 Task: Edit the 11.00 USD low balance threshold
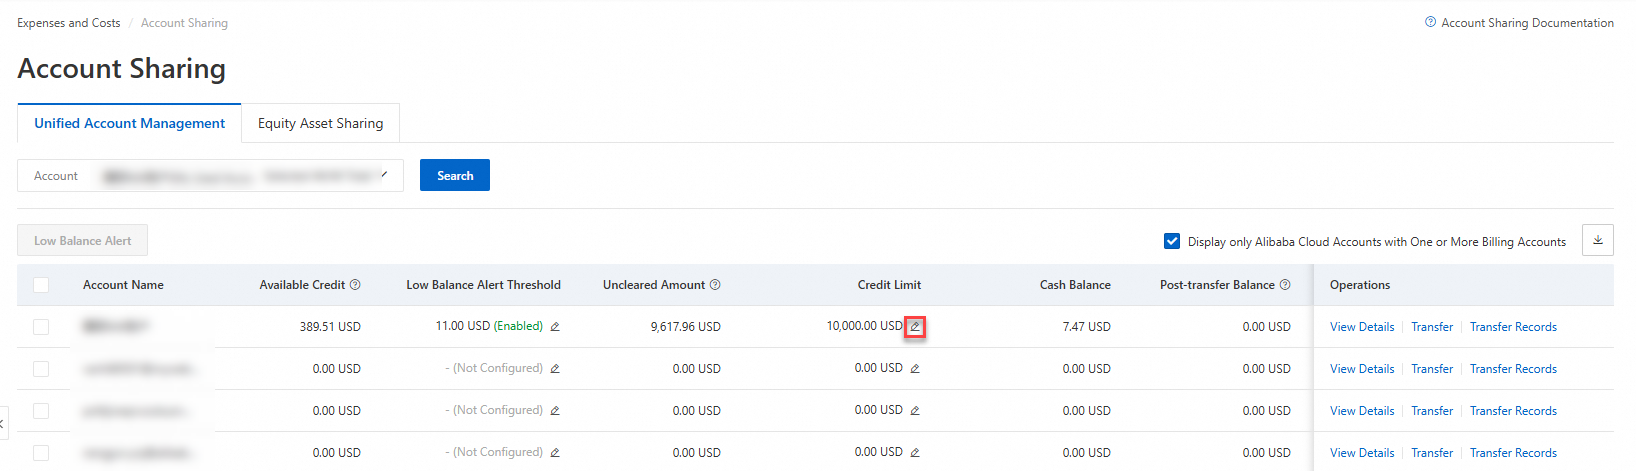[555, 327]
